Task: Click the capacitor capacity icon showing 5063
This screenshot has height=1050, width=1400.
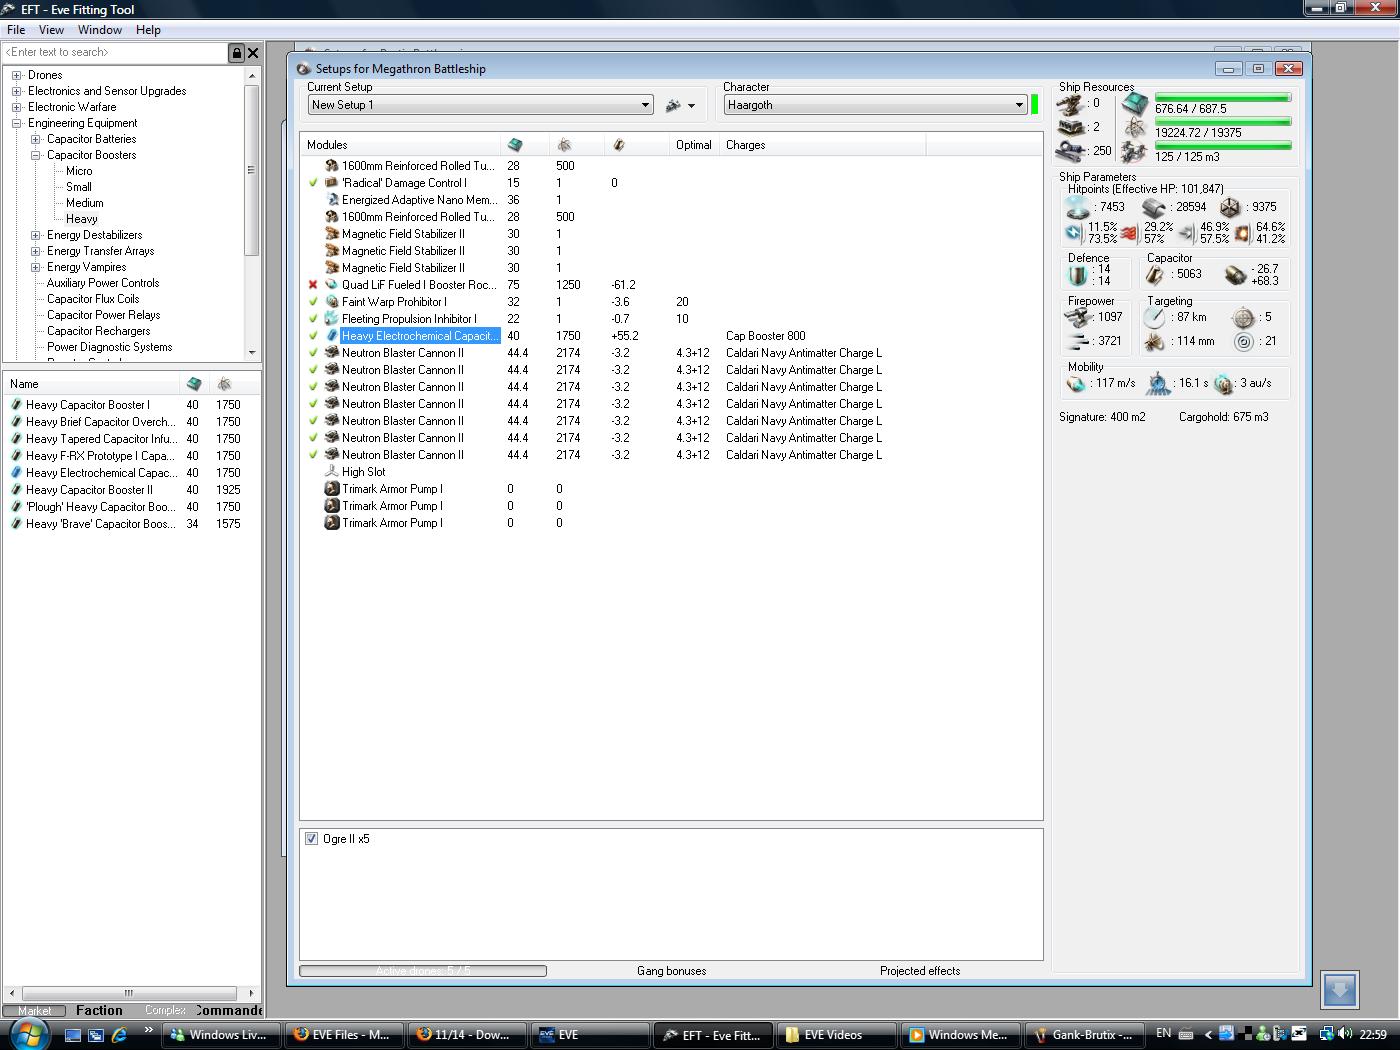Action: tap(1154, 274)
